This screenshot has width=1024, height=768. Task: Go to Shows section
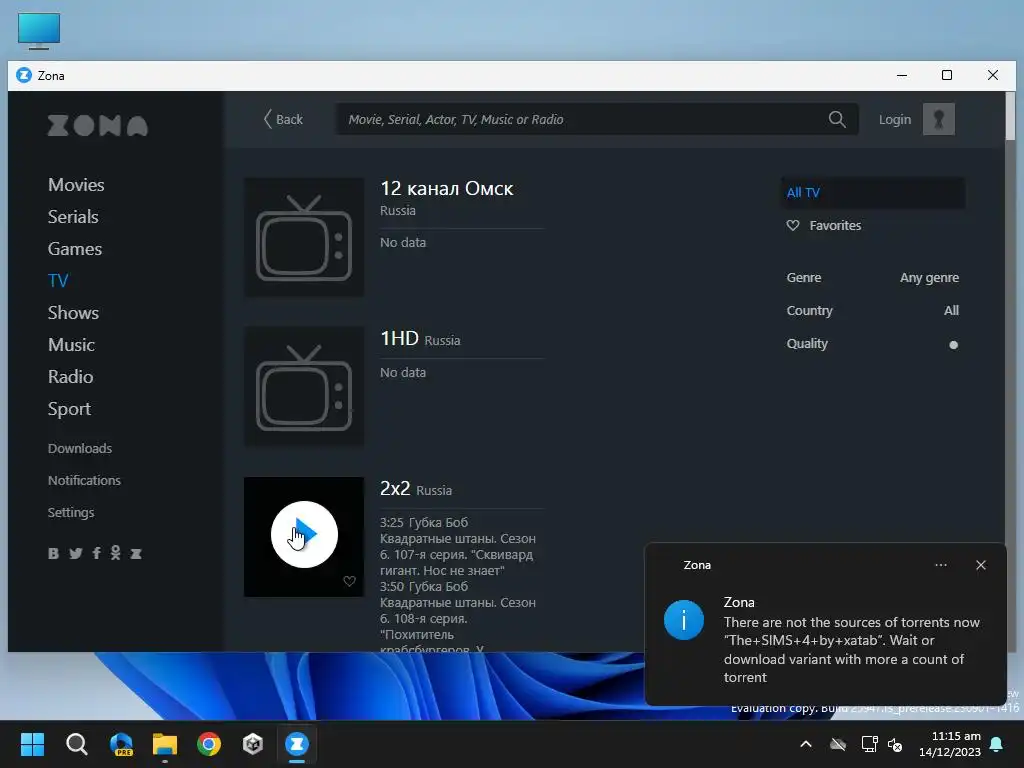pos(73,313)
